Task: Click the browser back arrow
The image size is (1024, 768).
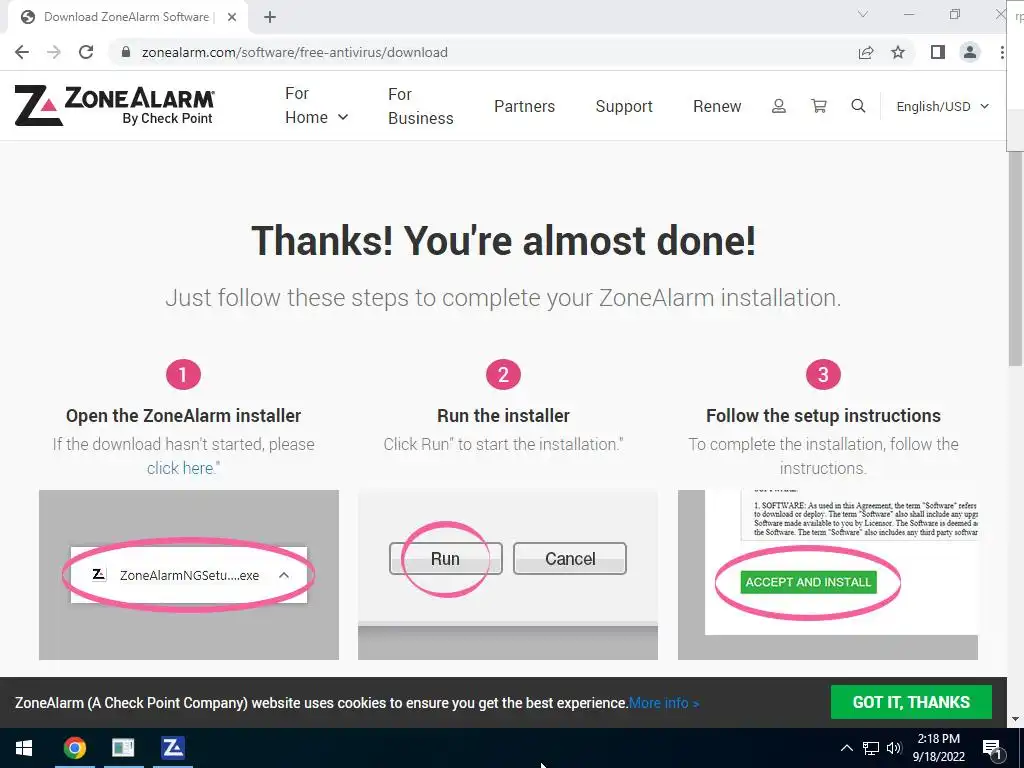Action: click(22, 52)
